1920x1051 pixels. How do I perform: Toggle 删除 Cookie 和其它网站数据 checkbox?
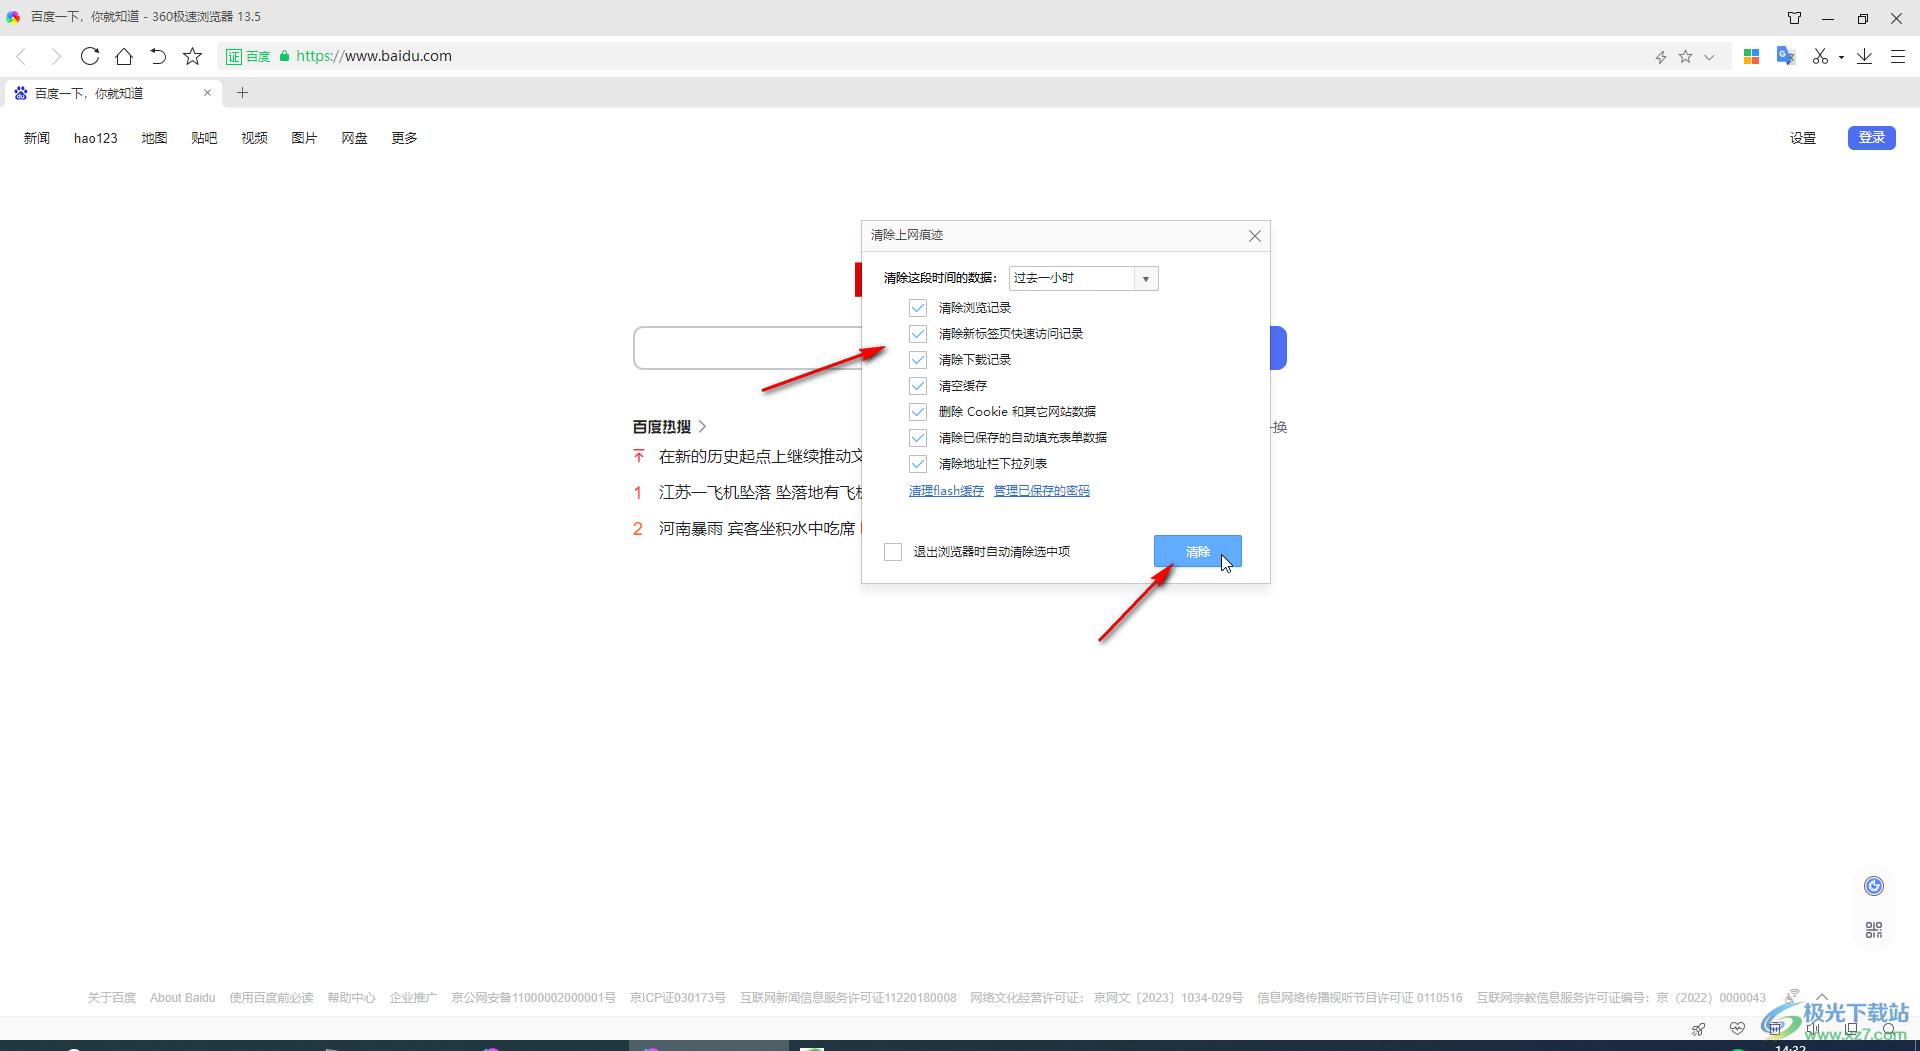pyautogui.click(x=918, y=412)
